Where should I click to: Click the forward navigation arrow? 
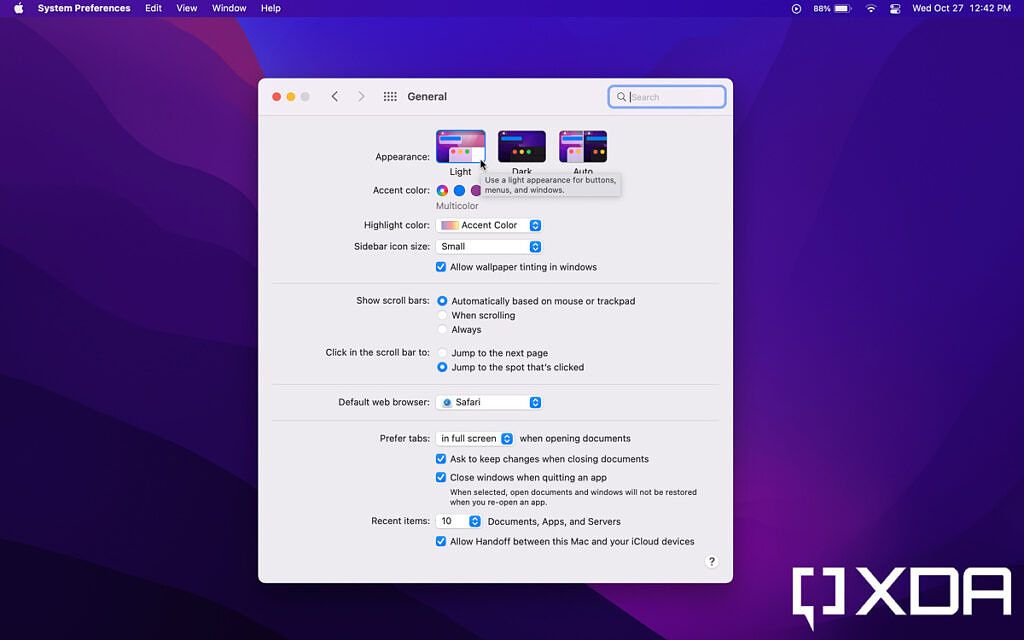coord(361,96)
